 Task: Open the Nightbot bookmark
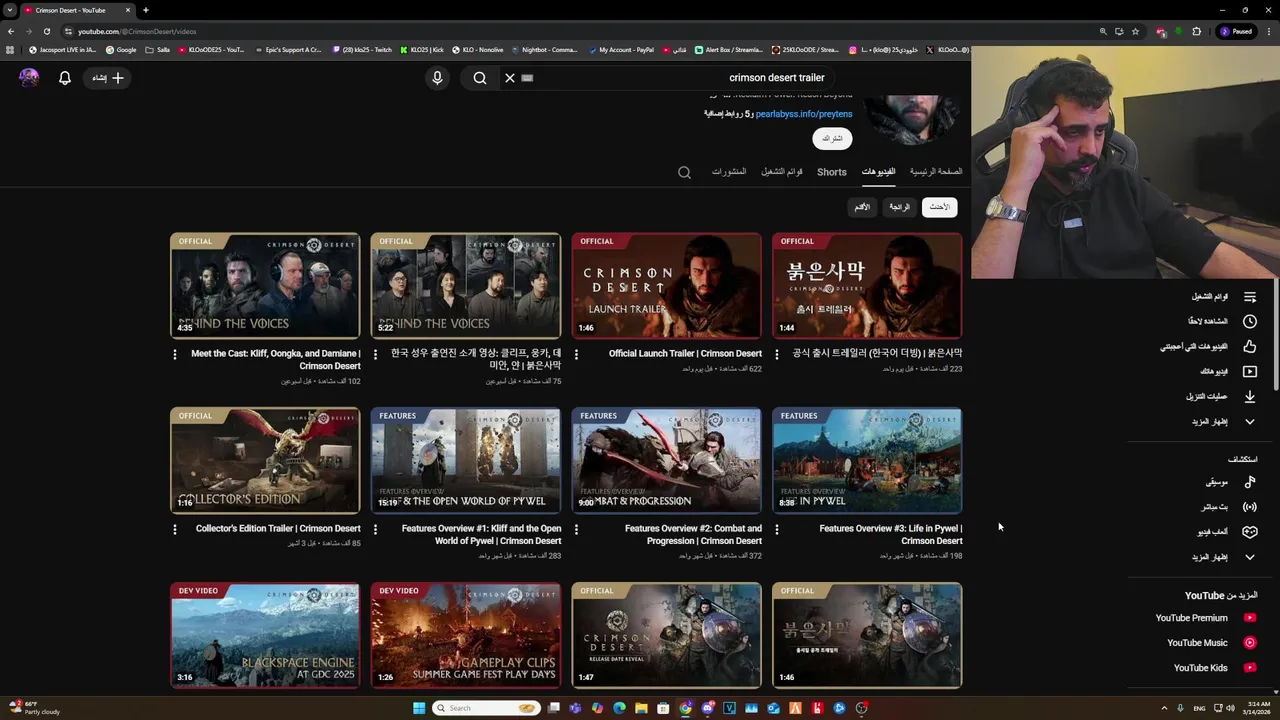[544, 49]
